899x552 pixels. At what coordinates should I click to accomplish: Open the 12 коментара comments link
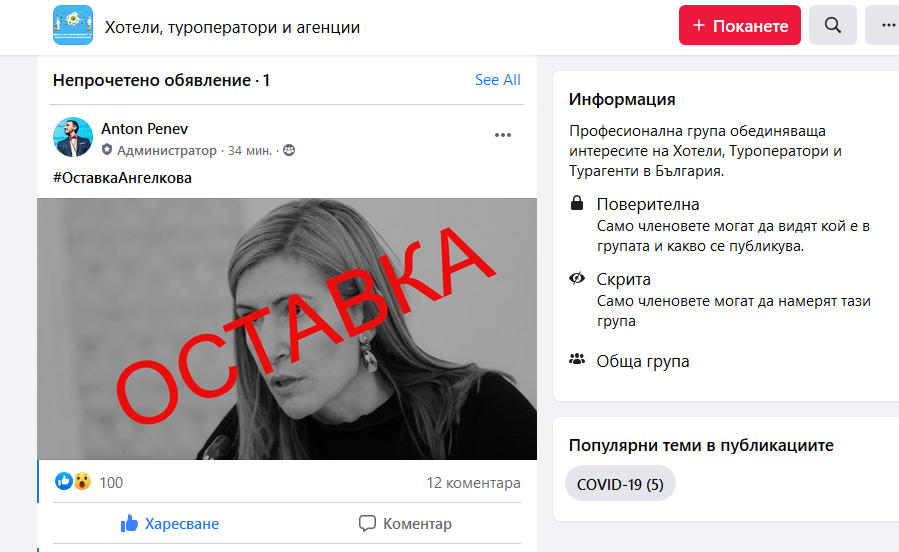(474, 483)
